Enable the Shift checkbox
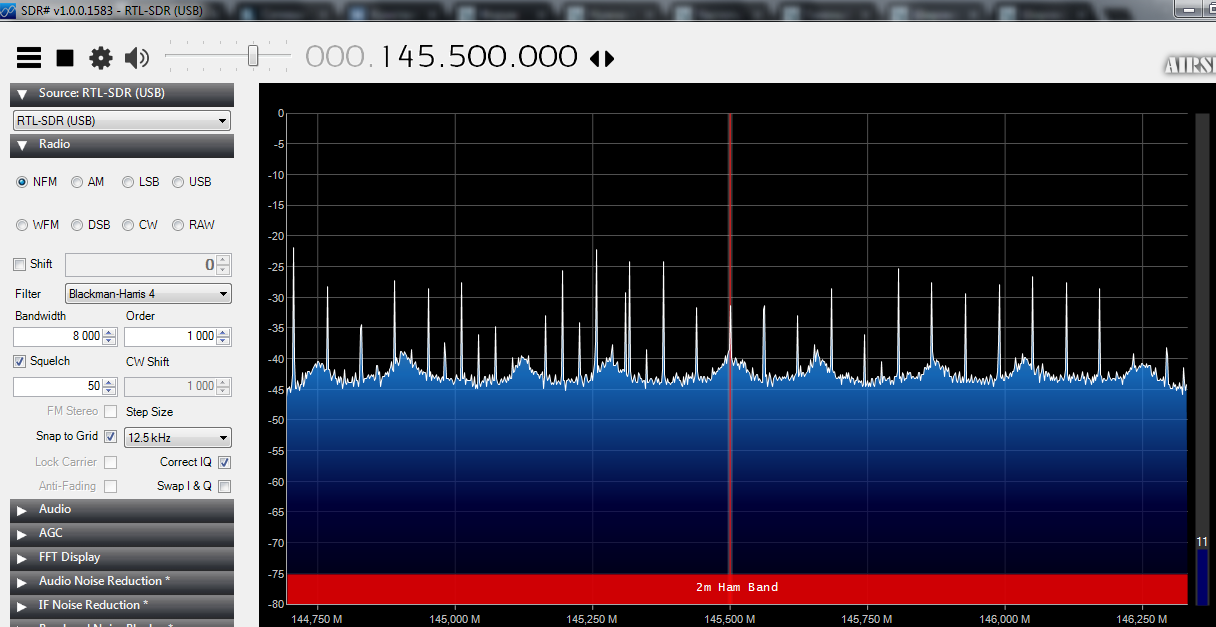This screenshot has width=1216, height=627. tap(19, 264)
